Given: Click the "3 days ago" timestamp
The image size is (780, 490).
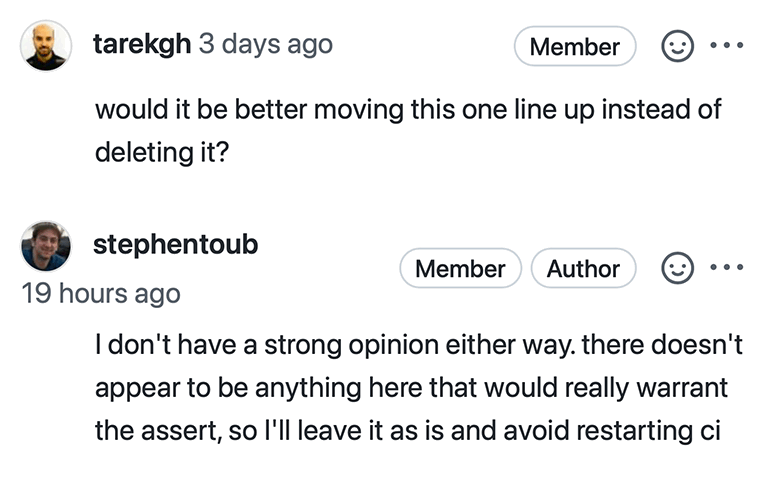Looking at the screenshot, I should 266,45.
